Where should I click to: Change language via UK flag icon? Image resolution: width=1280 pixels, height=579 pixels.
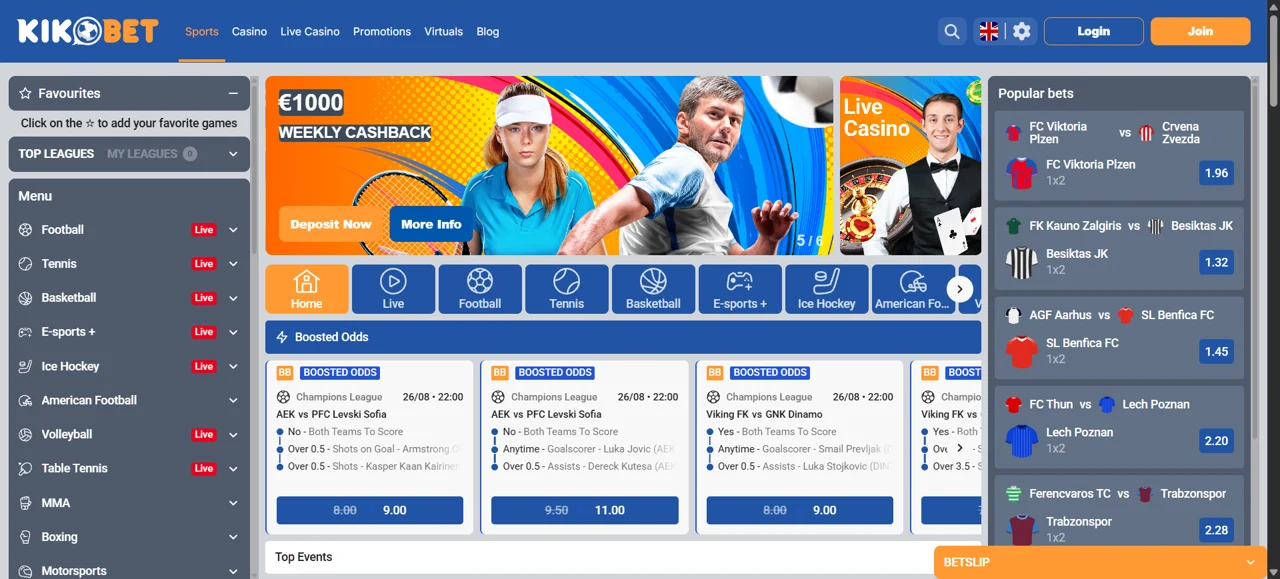coord(989,31)
